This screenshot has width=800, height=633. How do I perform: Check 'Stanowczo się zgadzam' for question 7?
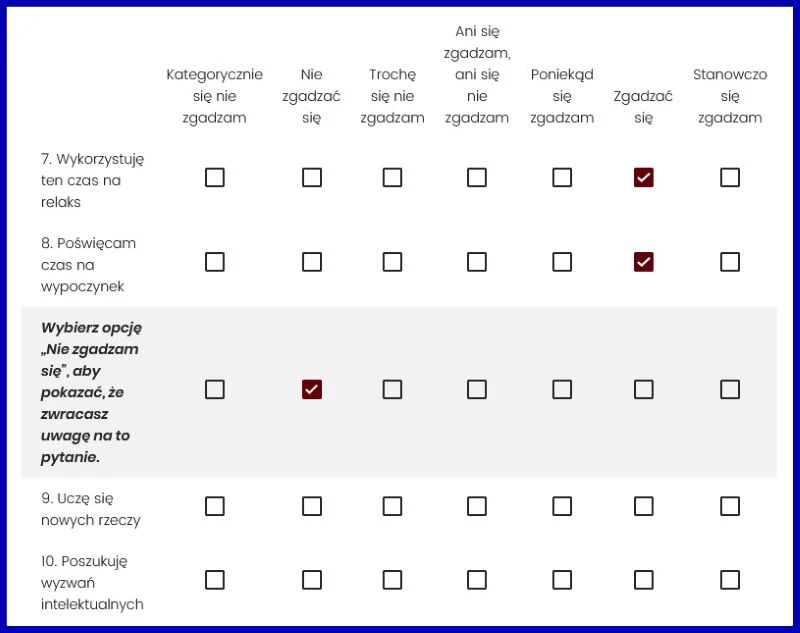(x=730, y=178)
